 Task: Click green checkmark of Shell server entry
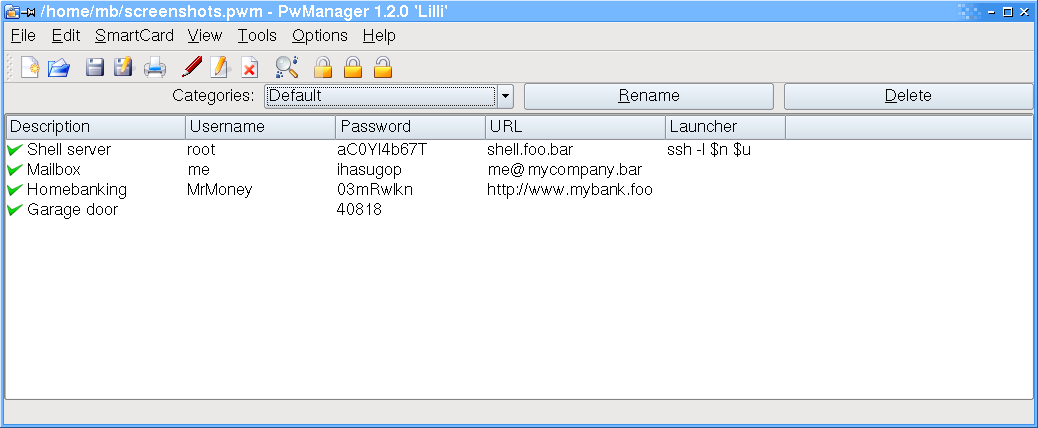tap(15, 150)
